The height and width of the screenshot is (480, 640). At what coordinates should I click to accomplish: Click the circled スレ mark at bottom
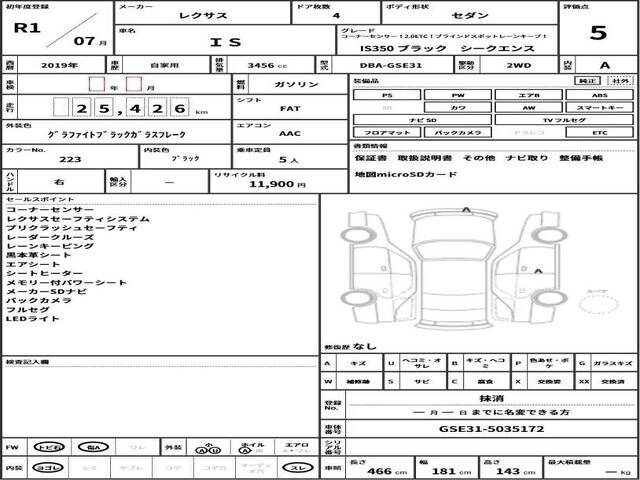tap(296, 467)
